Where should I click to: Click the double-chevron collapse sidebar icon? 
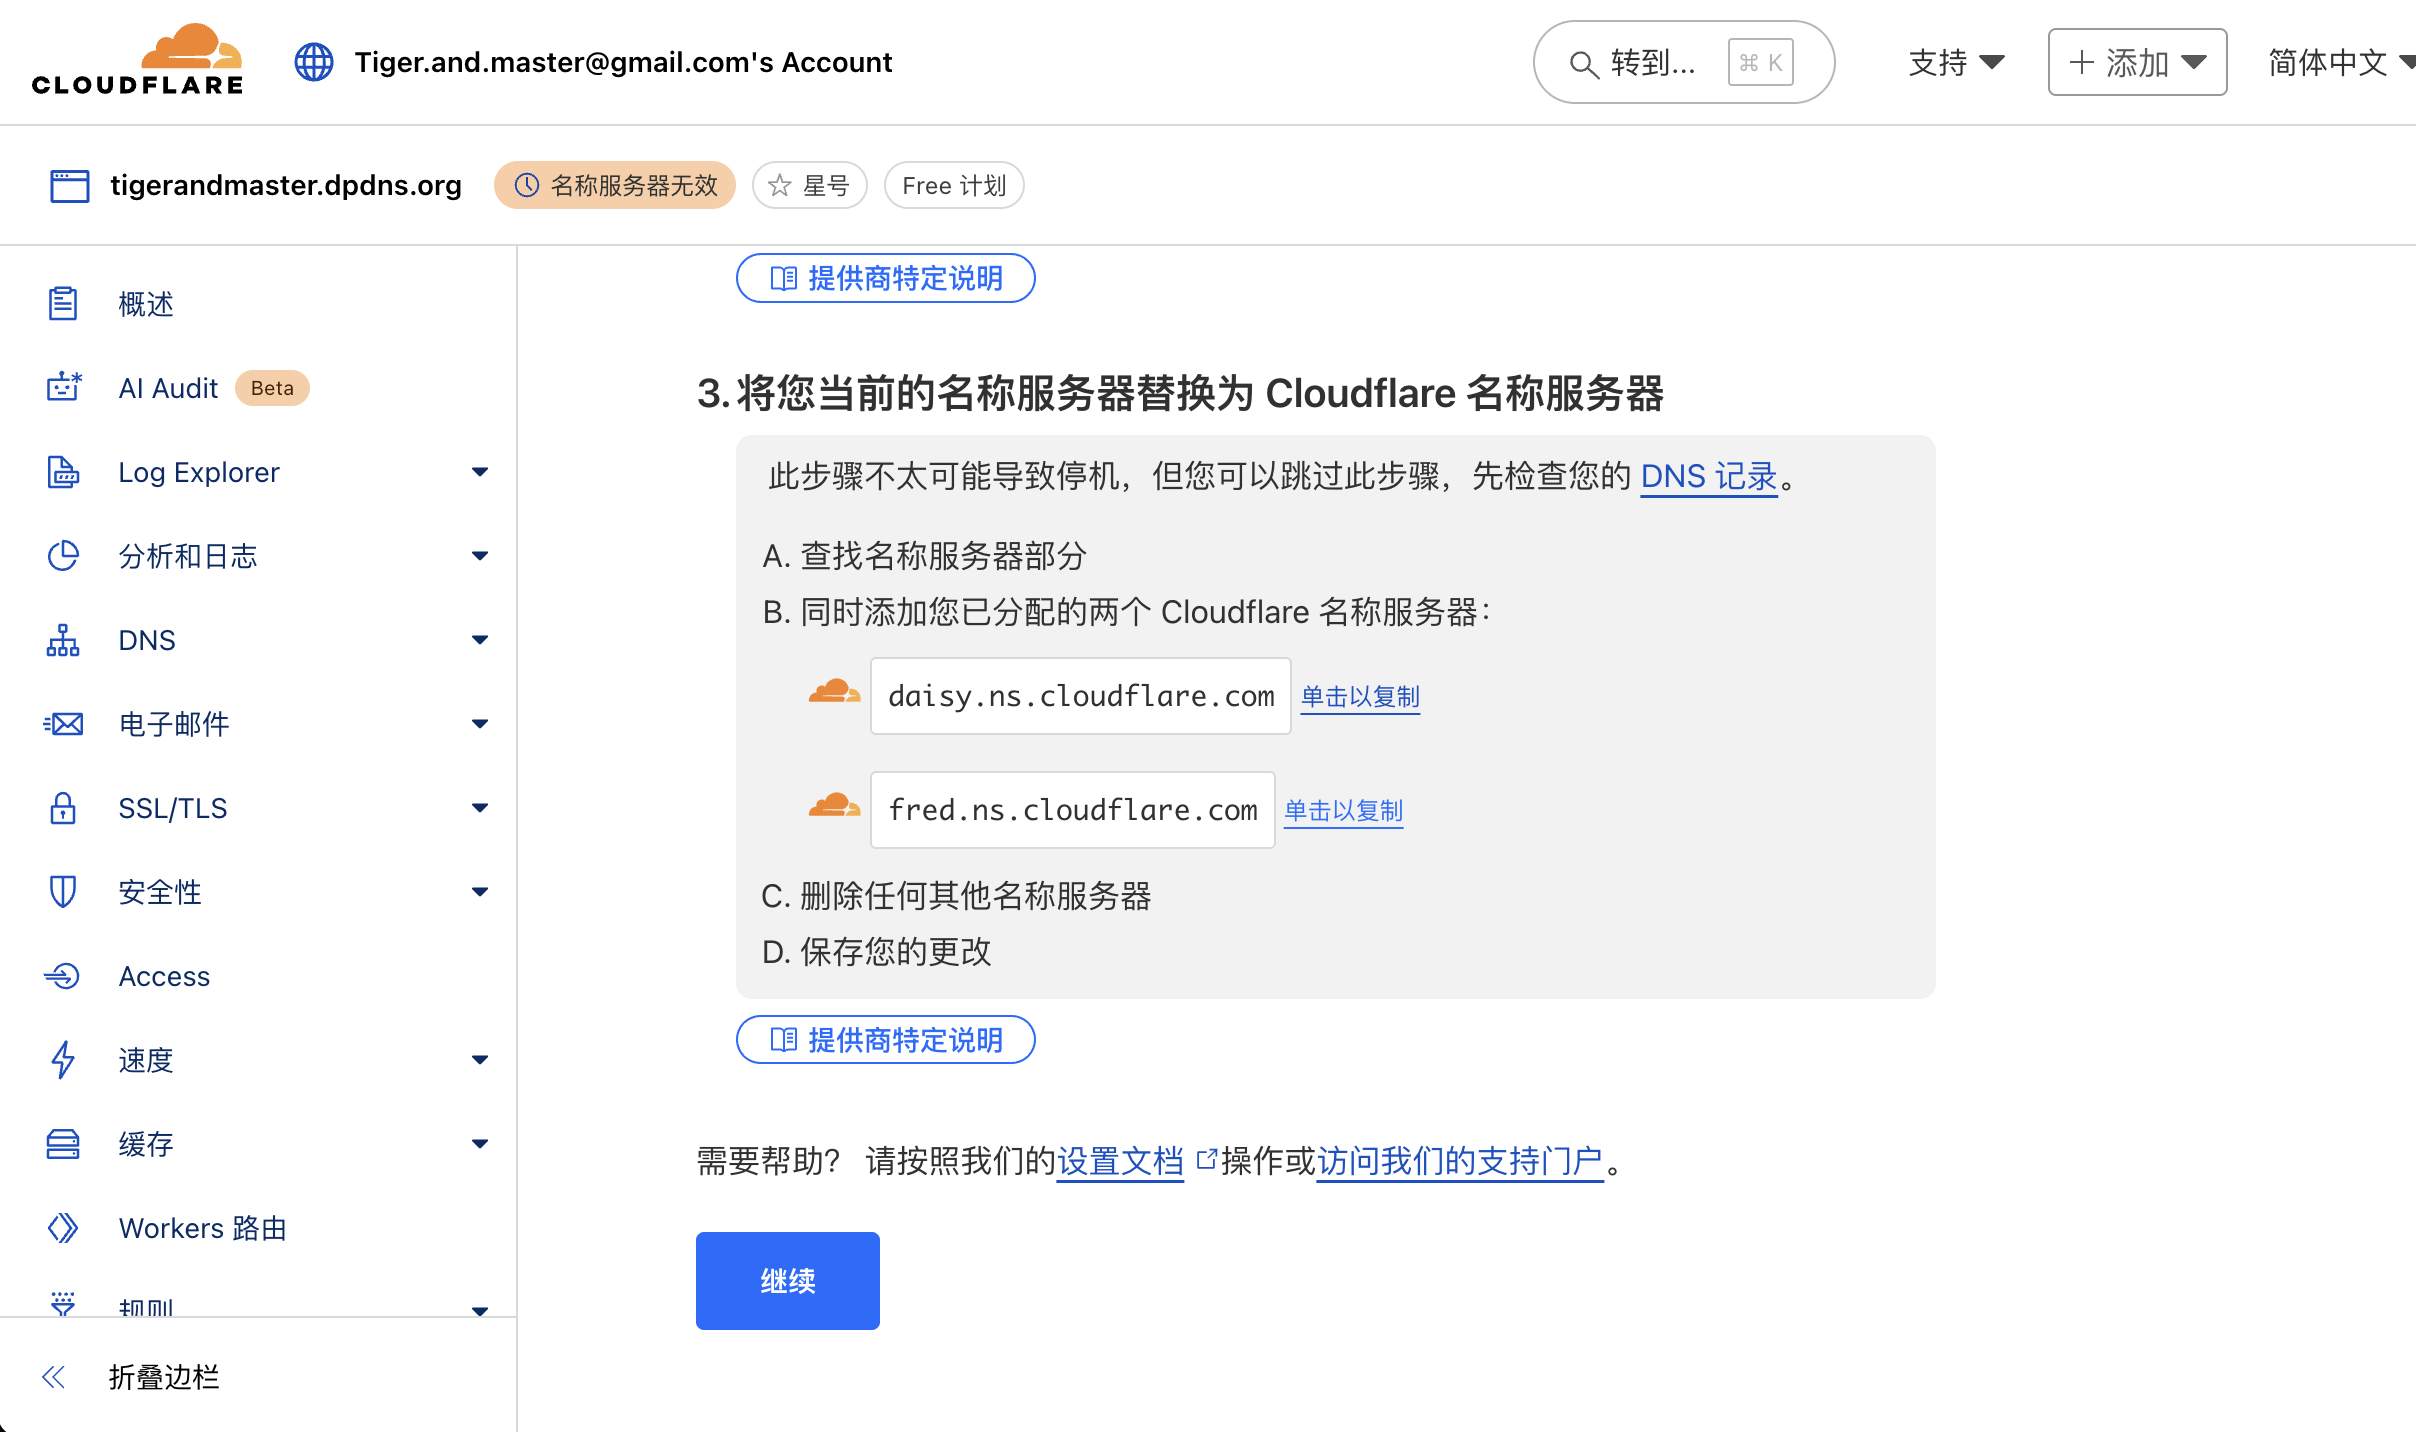pyautogui.click(x=54, y=1377)
